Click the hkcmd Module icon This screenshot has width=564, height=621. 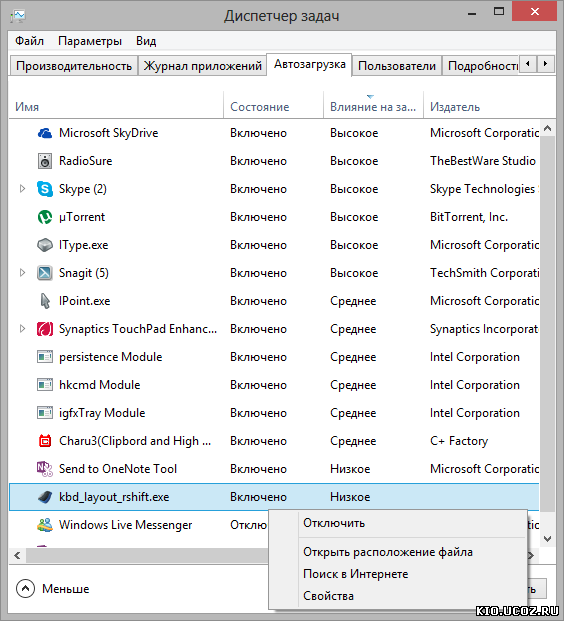coord(45,385)
